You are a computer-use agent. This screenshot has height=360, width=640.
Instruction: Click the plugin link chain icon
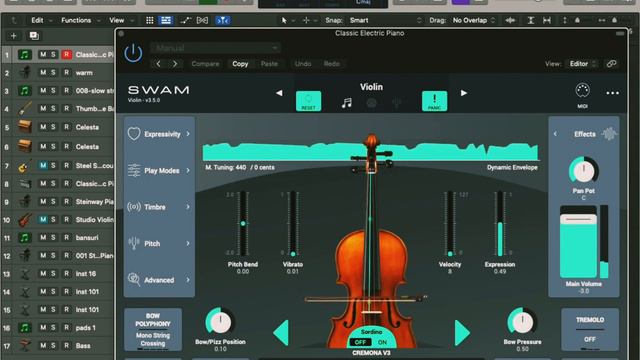611,64
